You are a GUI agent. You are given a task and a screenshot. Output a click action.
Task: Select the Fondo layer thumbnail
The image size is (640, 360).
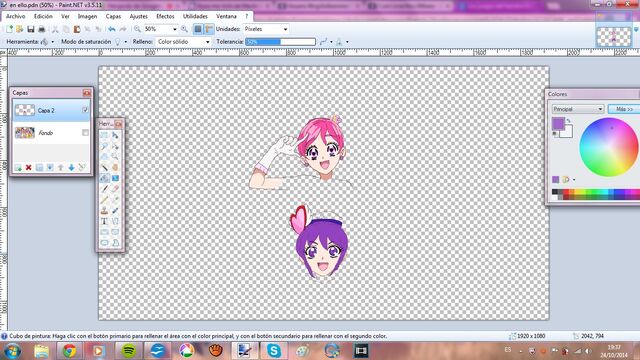point(24,133)
